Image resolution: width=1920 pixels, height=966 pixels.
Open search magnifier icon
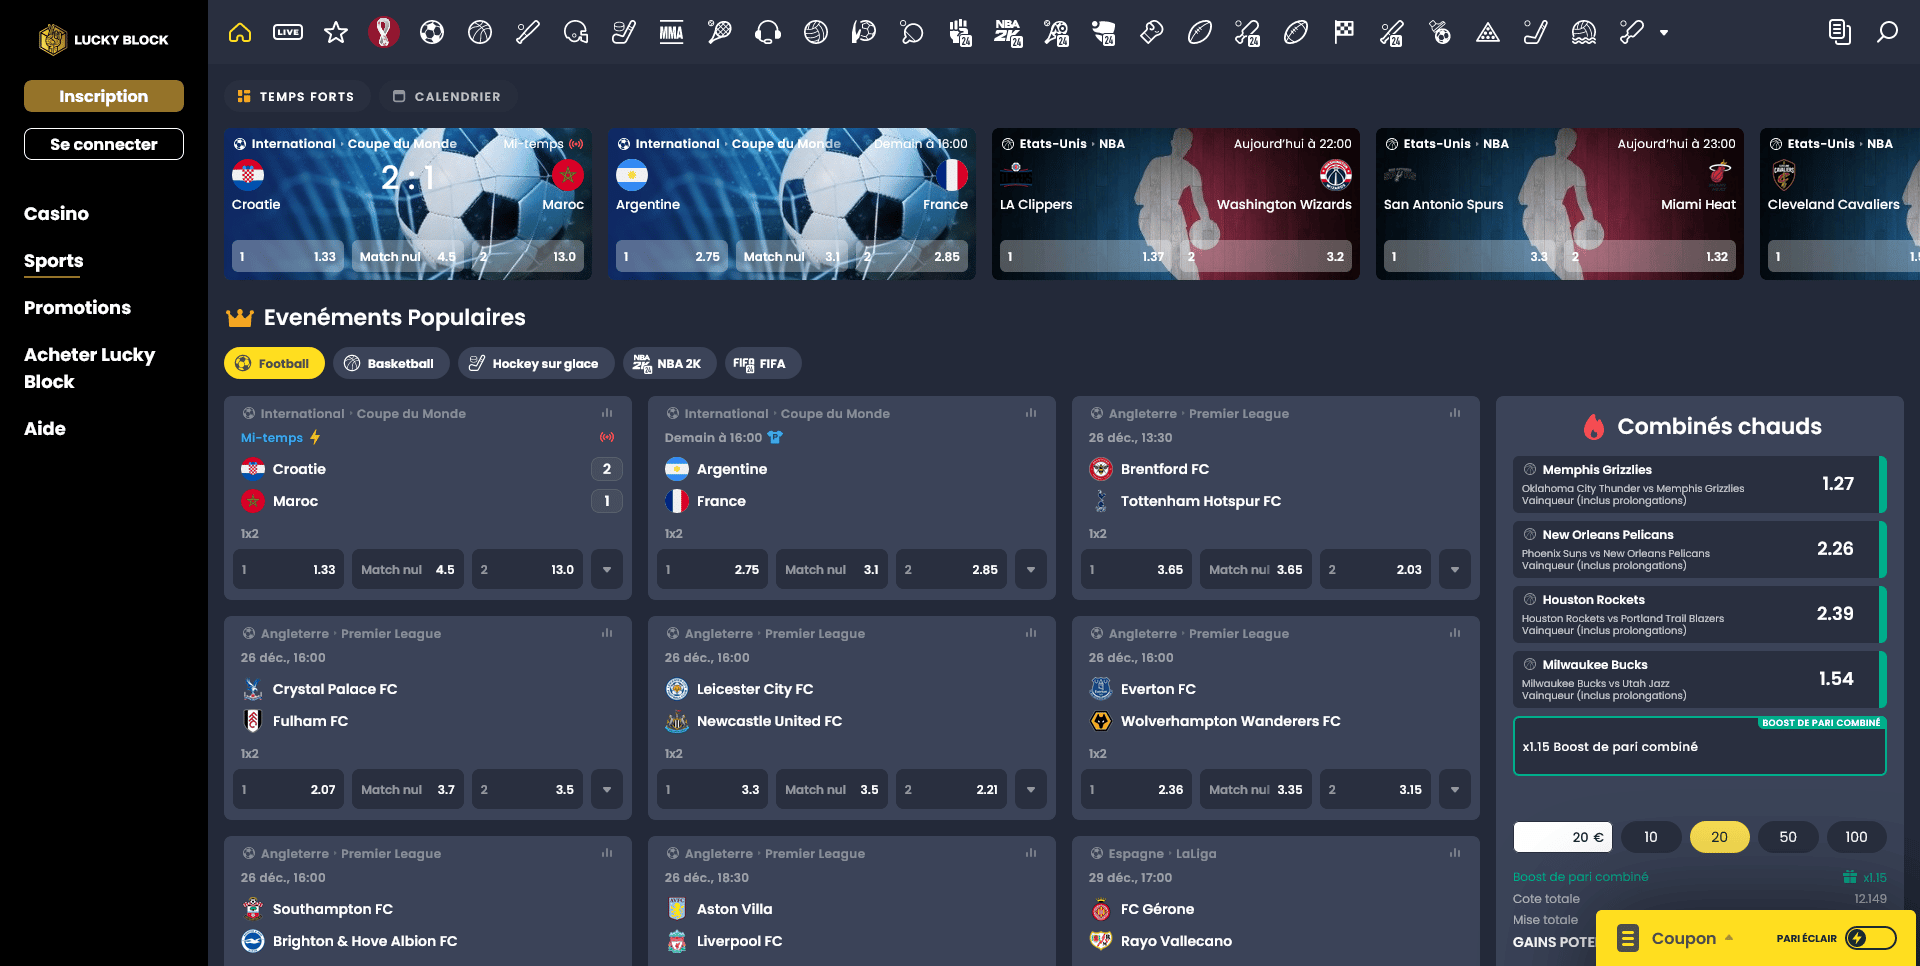(x=1887, y=33)
